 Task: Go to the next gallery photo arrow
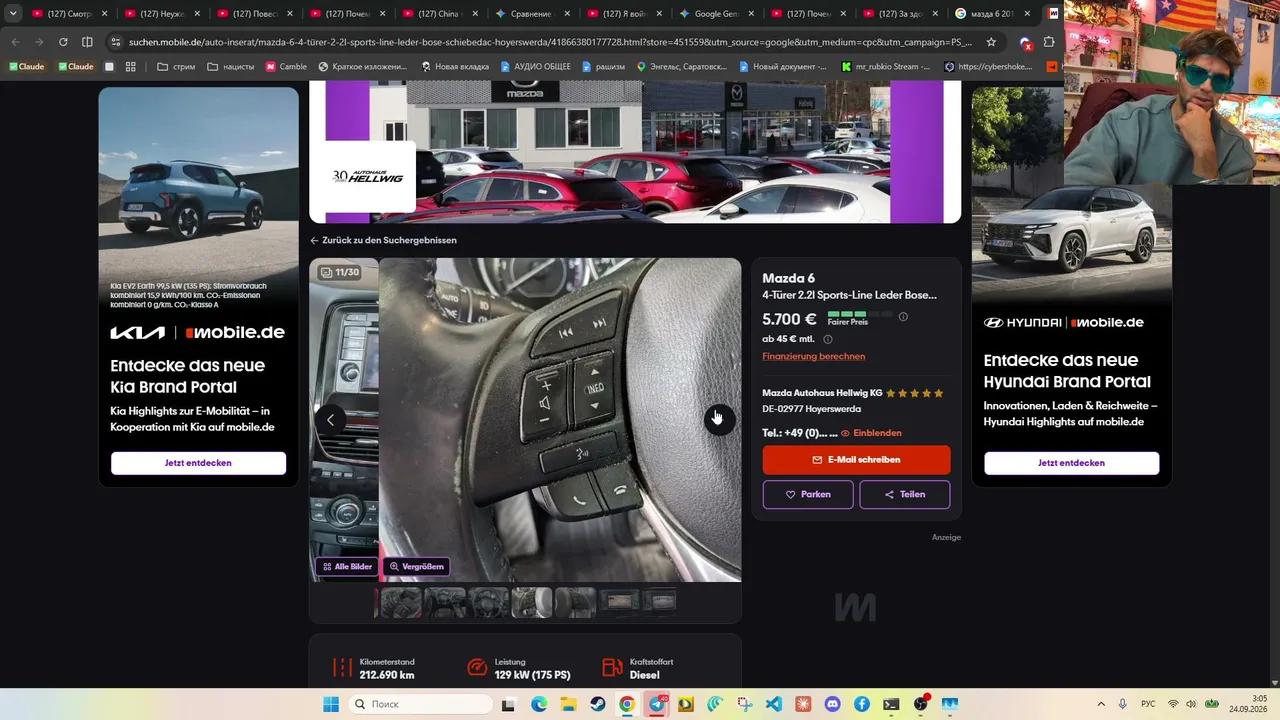[718, 419]
